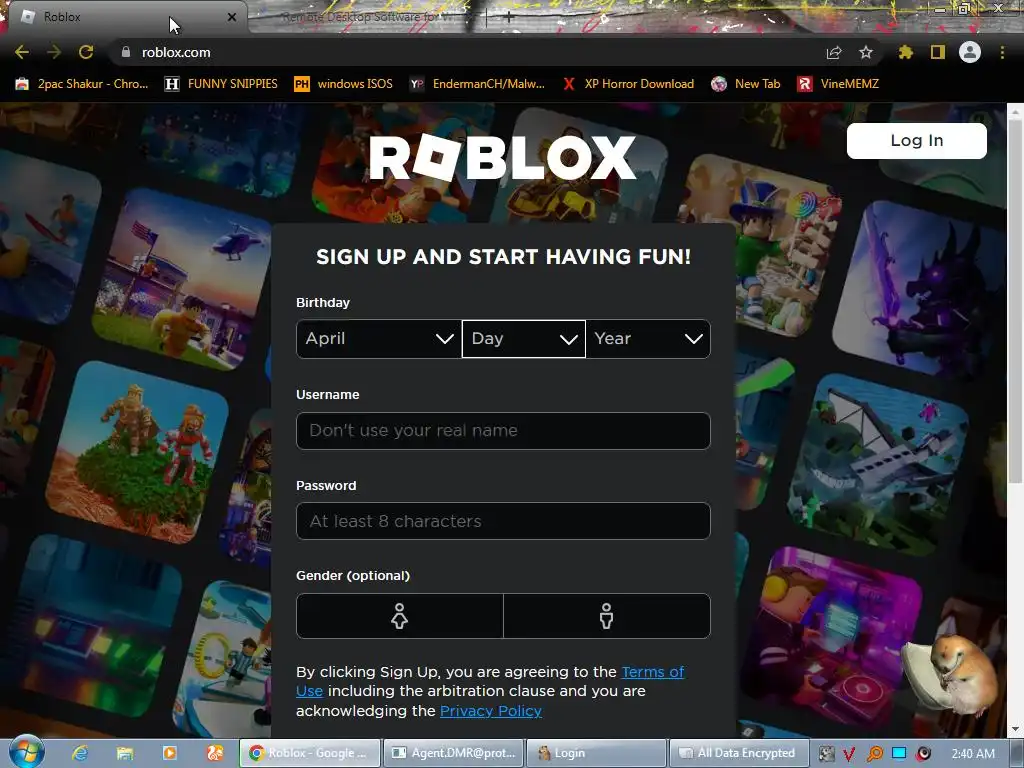Share this page using the share icon
Screen dimensions: 1024x768
834,52
